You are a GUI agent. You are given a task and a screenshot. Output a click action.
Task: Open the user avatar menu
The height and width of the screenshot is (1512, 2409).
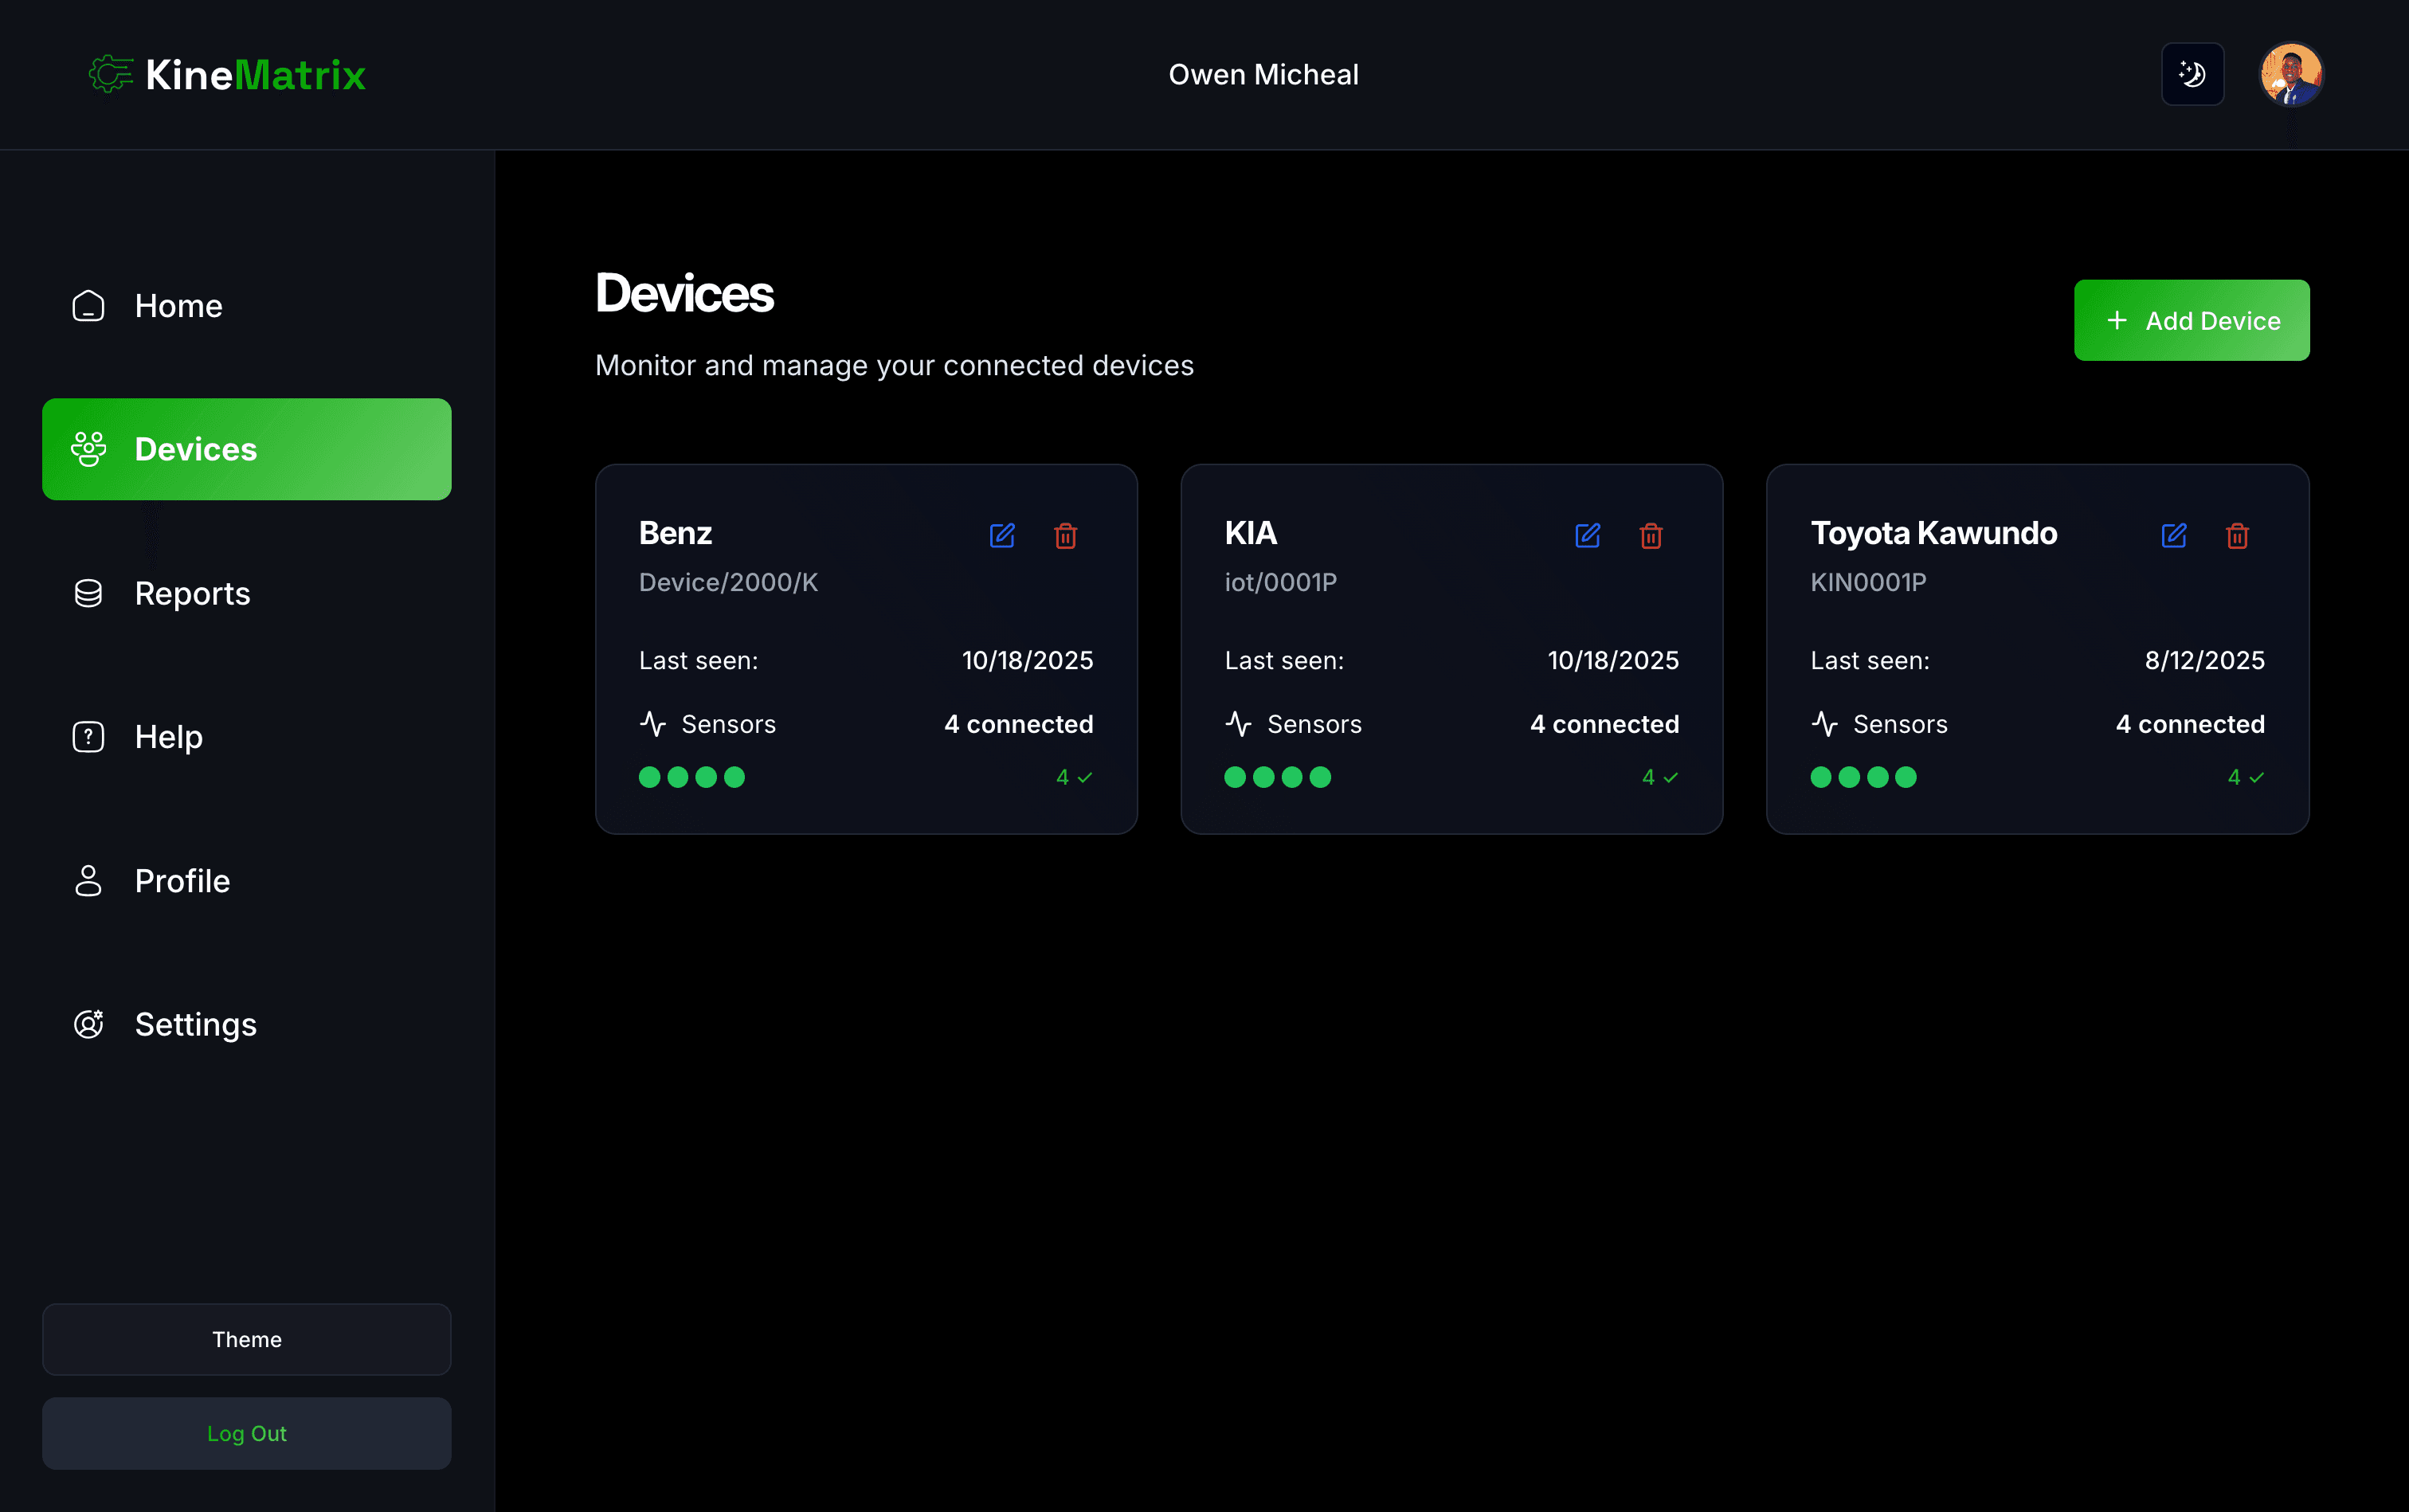[2291, 74]
